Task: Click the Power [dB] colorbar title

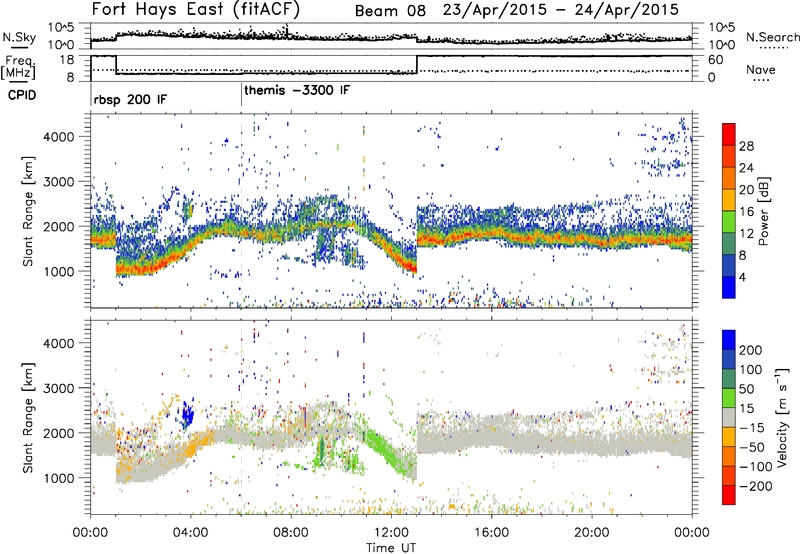Action: coord(763,211)
